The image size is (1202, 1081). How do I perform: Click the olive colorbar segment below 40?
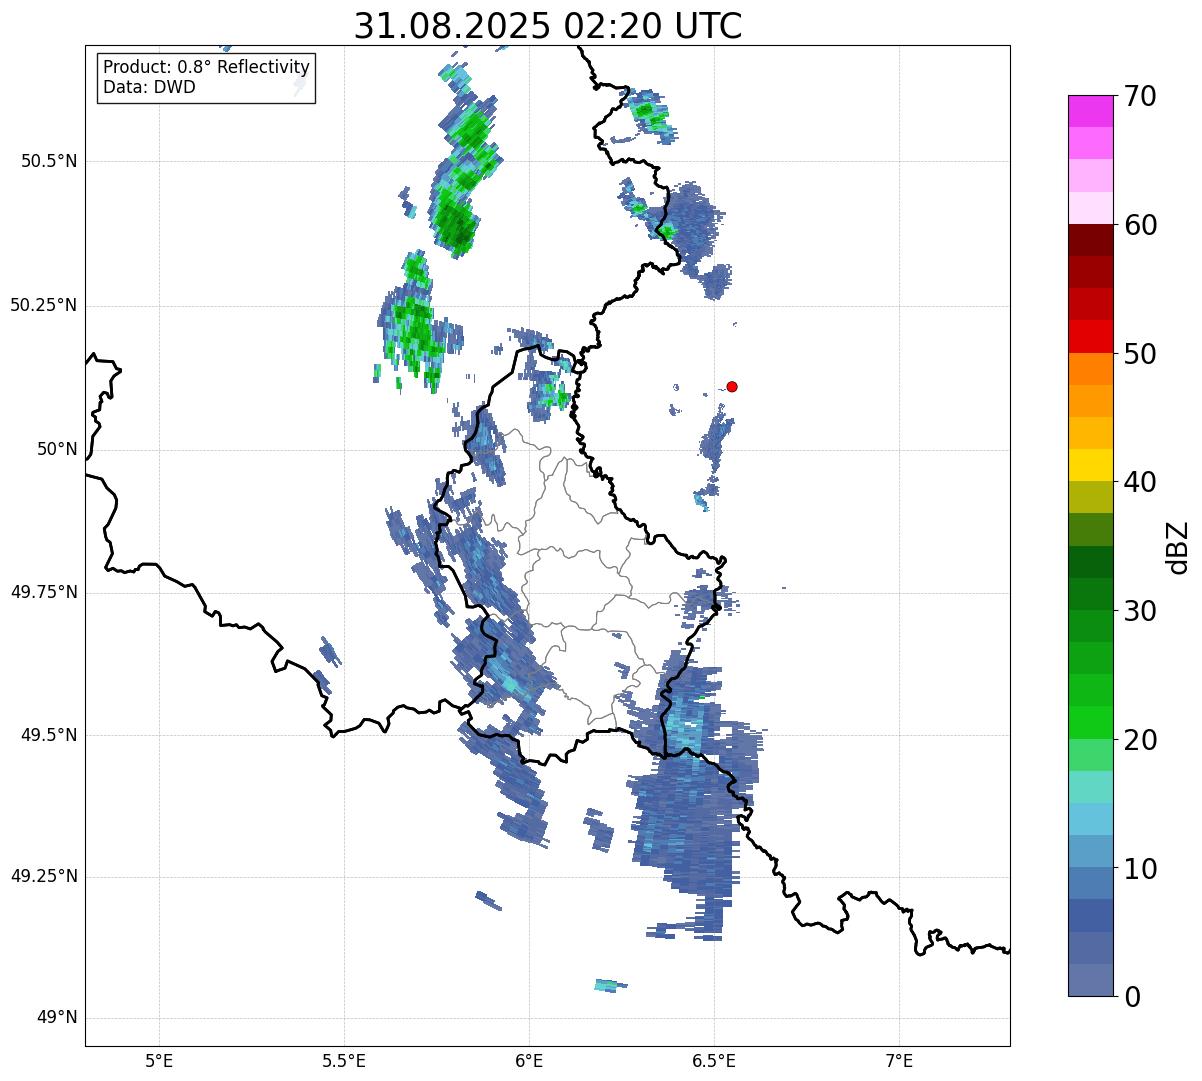point(1091,497)
